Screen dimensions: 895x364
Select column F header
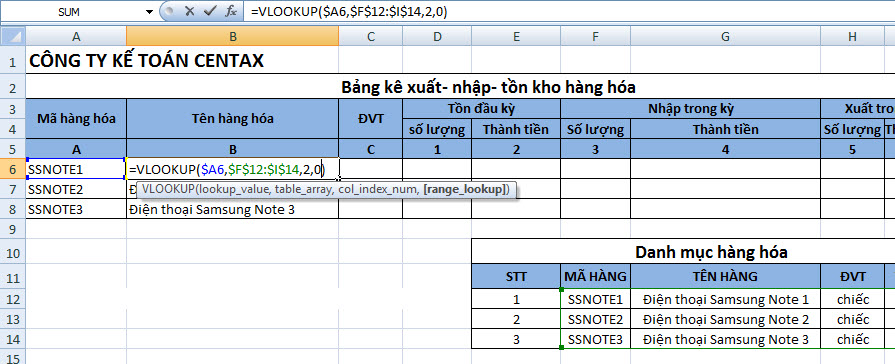click(595, 37)
